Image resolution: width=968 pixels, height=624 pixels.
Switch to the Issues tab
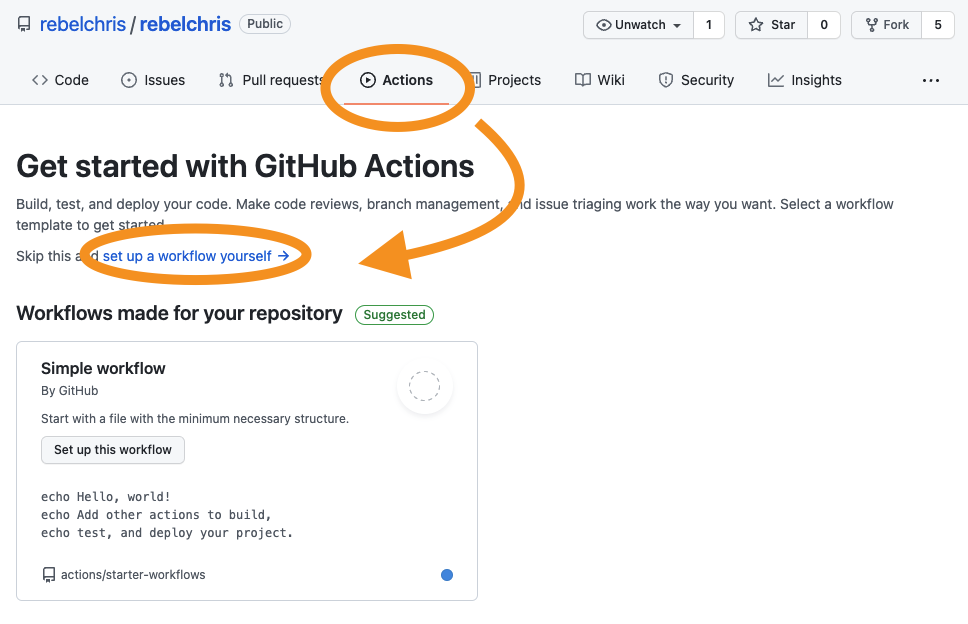[153, 80]
